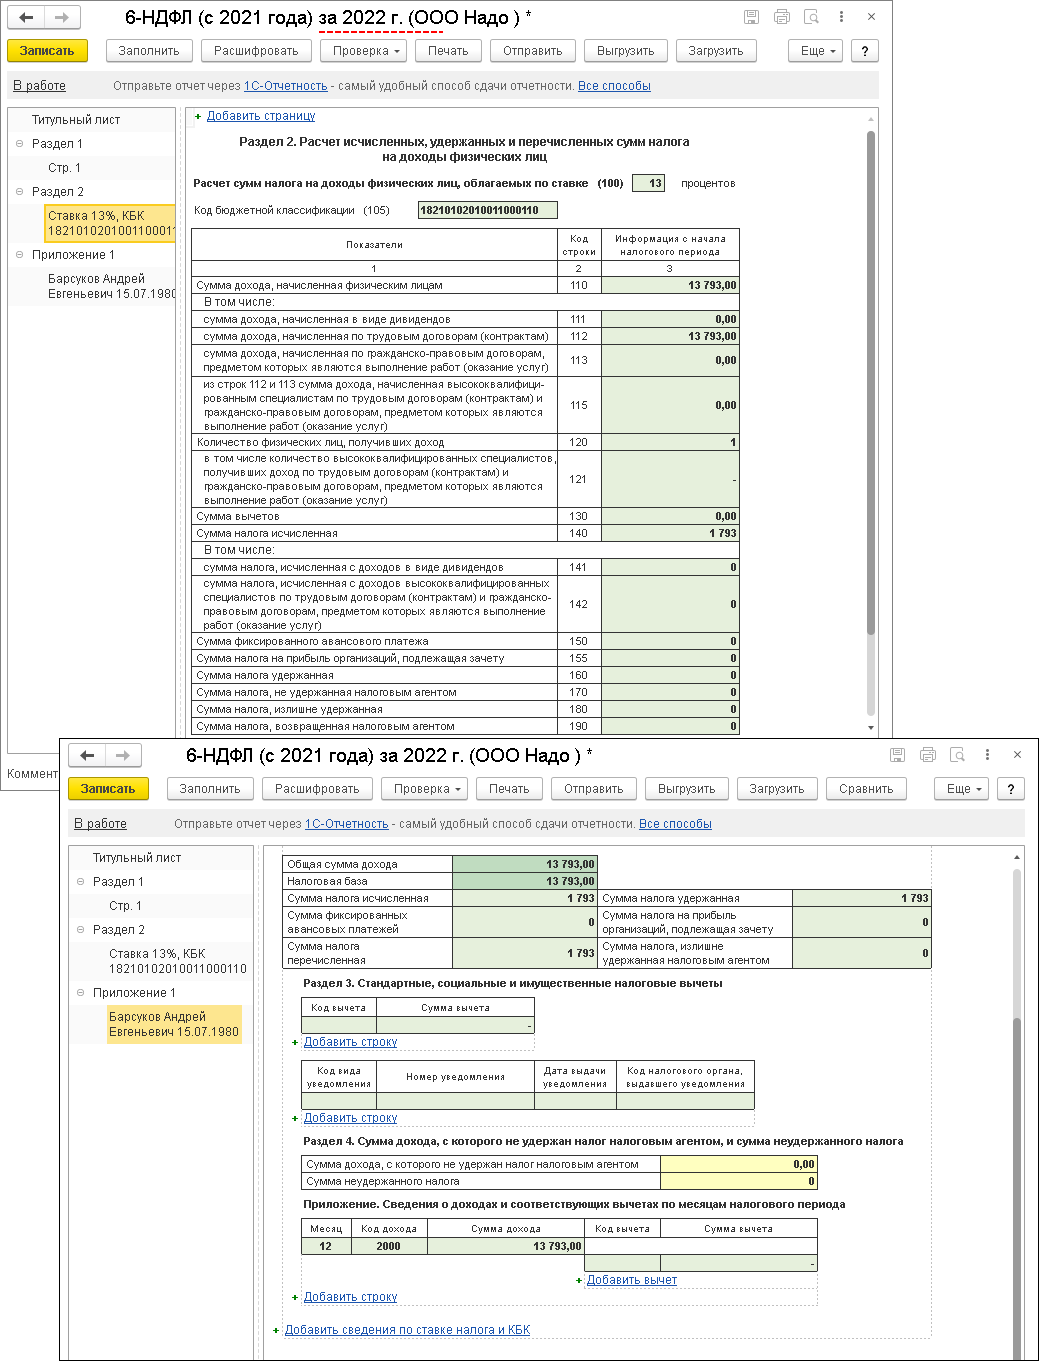The width and height of the screenshot is (1044, 1362).
Task: Click preview icon in lower window title bar
Action: click(x=957, y=755)
